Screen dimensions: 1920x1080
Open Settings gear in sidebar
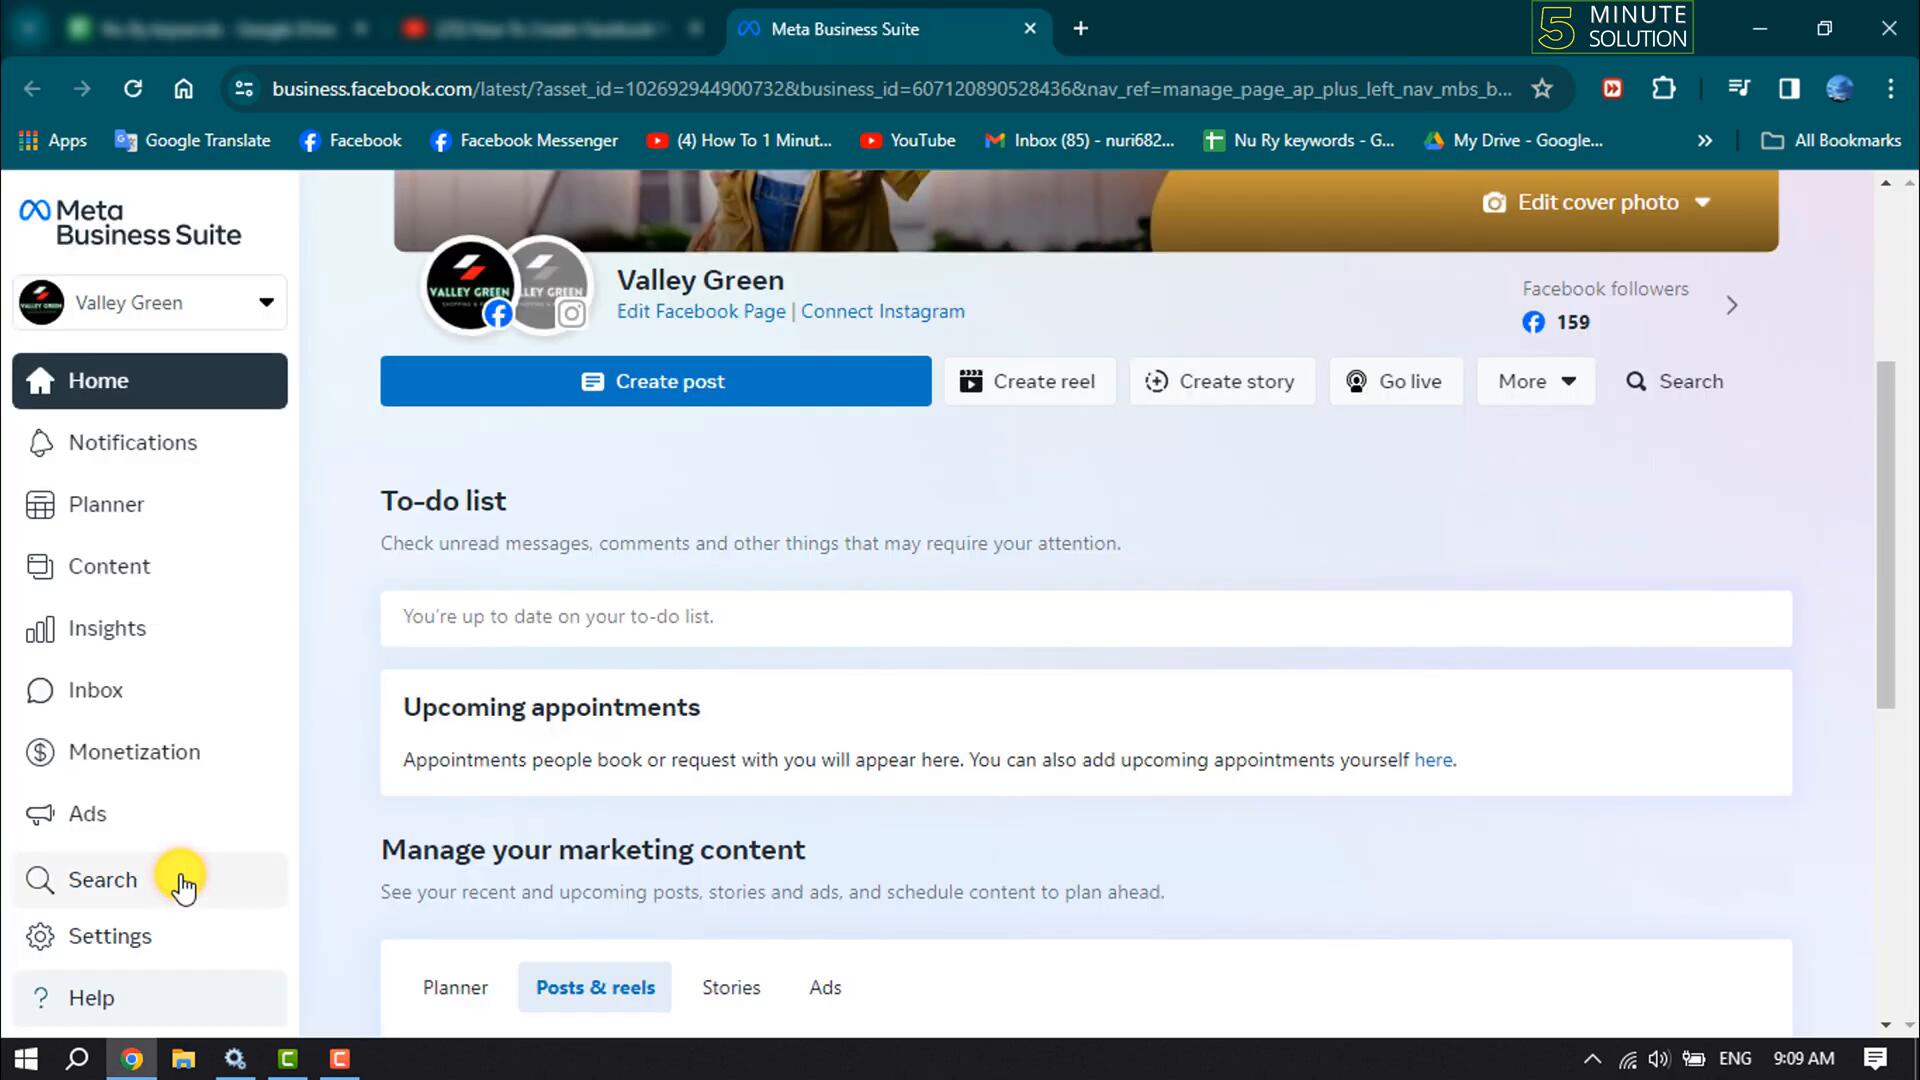[x=40, y=937]
